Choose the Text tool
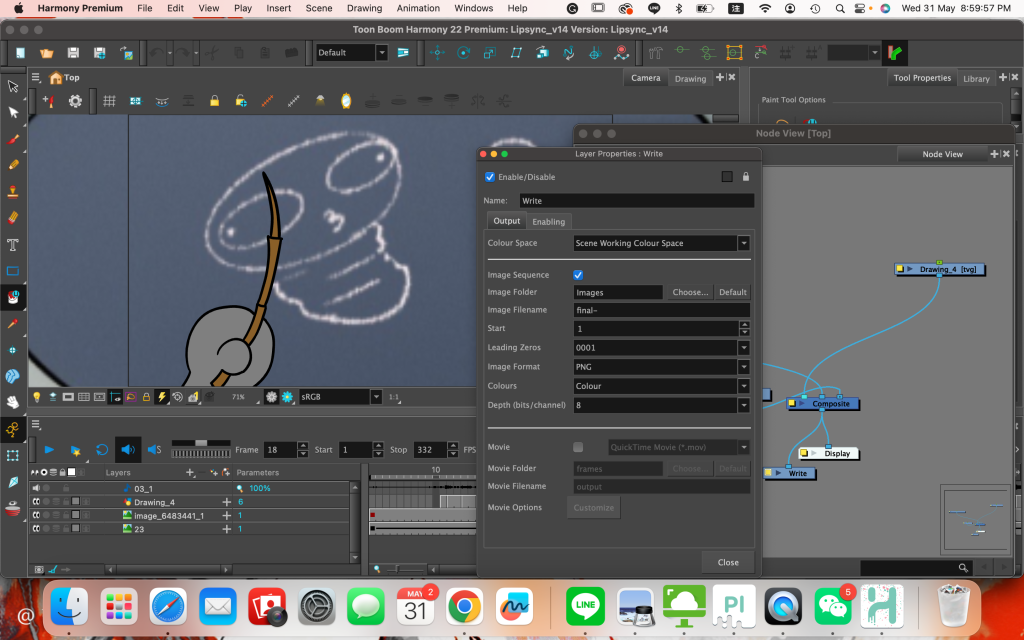The height and width of the screenshot is (640, 1024). pyautogui.click(x=13, y=244)
